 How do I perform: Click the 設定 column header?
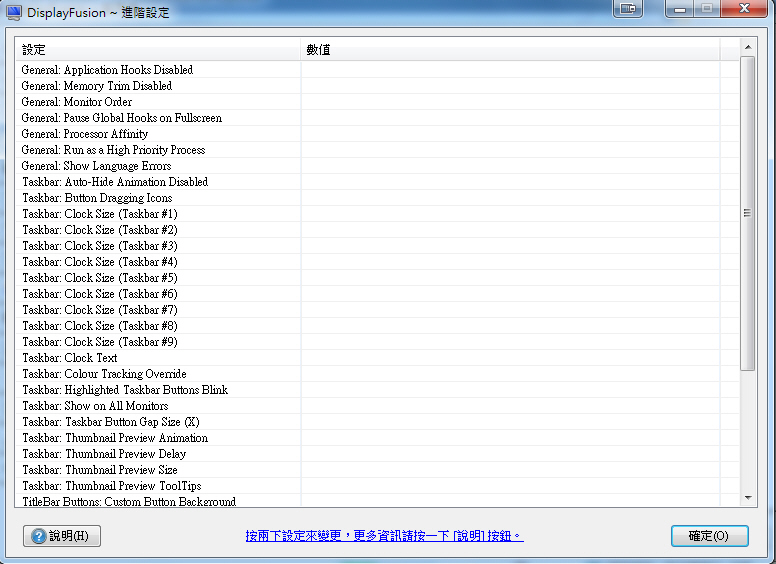(160, 50)
